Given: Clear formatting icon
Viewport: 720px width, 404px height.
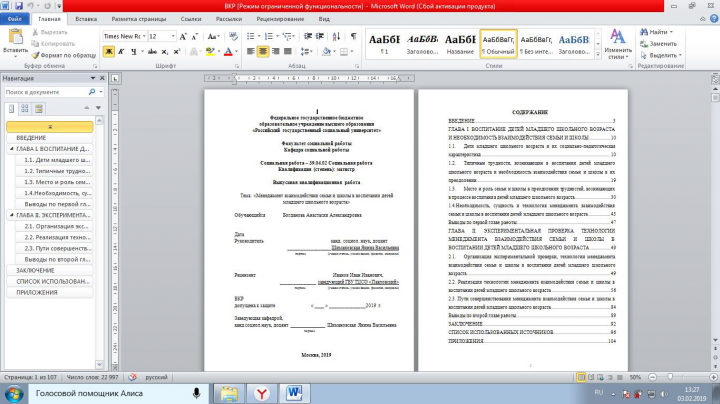Looking at the screenshot, I should tap(233, 36).
